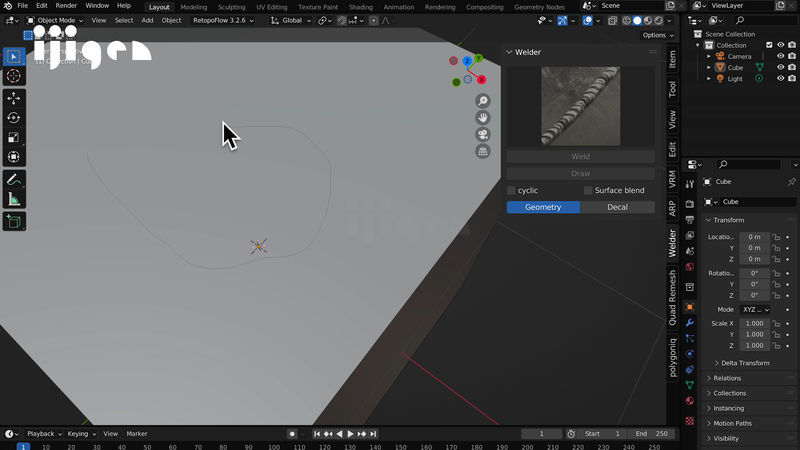The image size is (800, 450).
Task: Hide the Camera object in viewport
Action: click(781, 56)
